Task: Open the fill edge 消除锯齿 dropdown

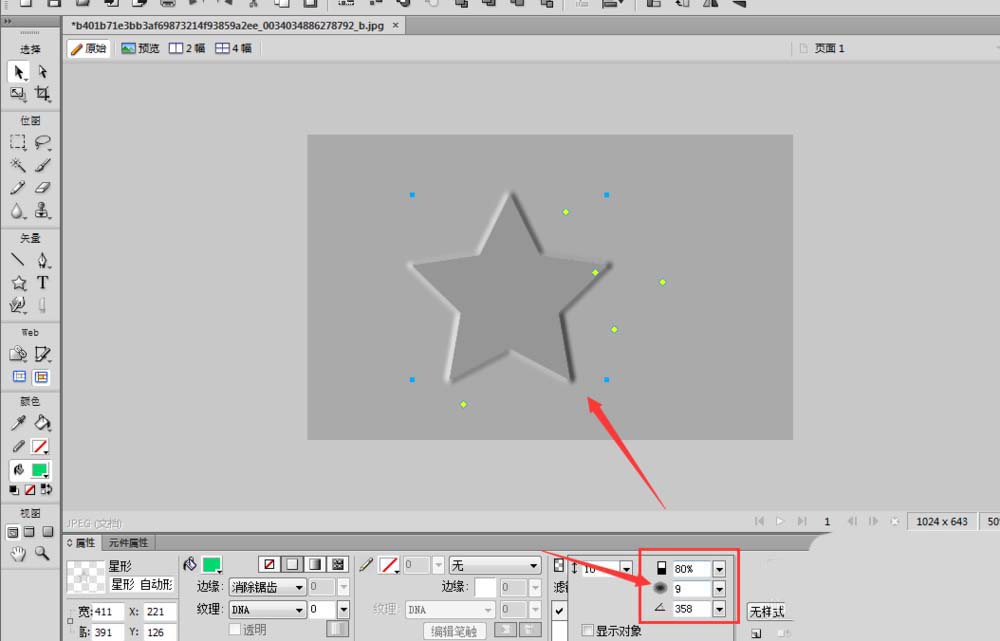Action: tap(268, 587)
